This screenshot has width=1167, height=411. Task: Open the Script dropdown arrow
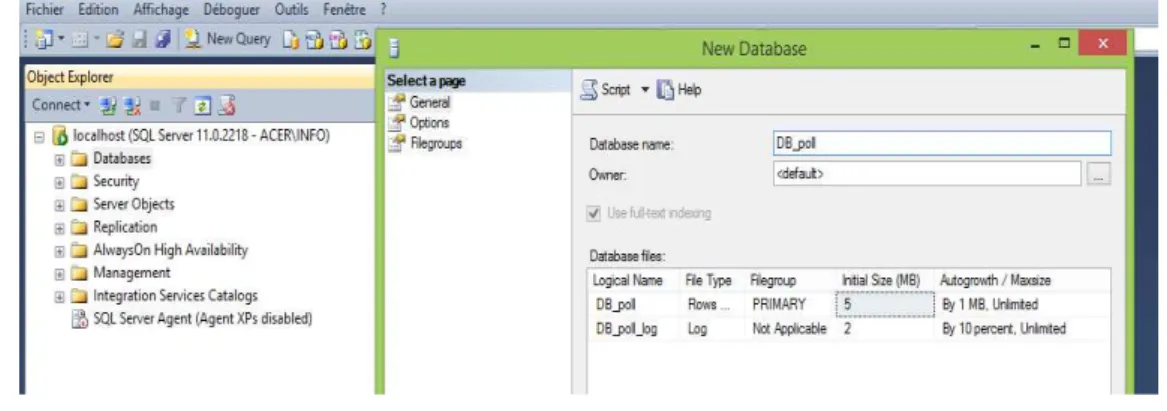[x=645, y=90]
